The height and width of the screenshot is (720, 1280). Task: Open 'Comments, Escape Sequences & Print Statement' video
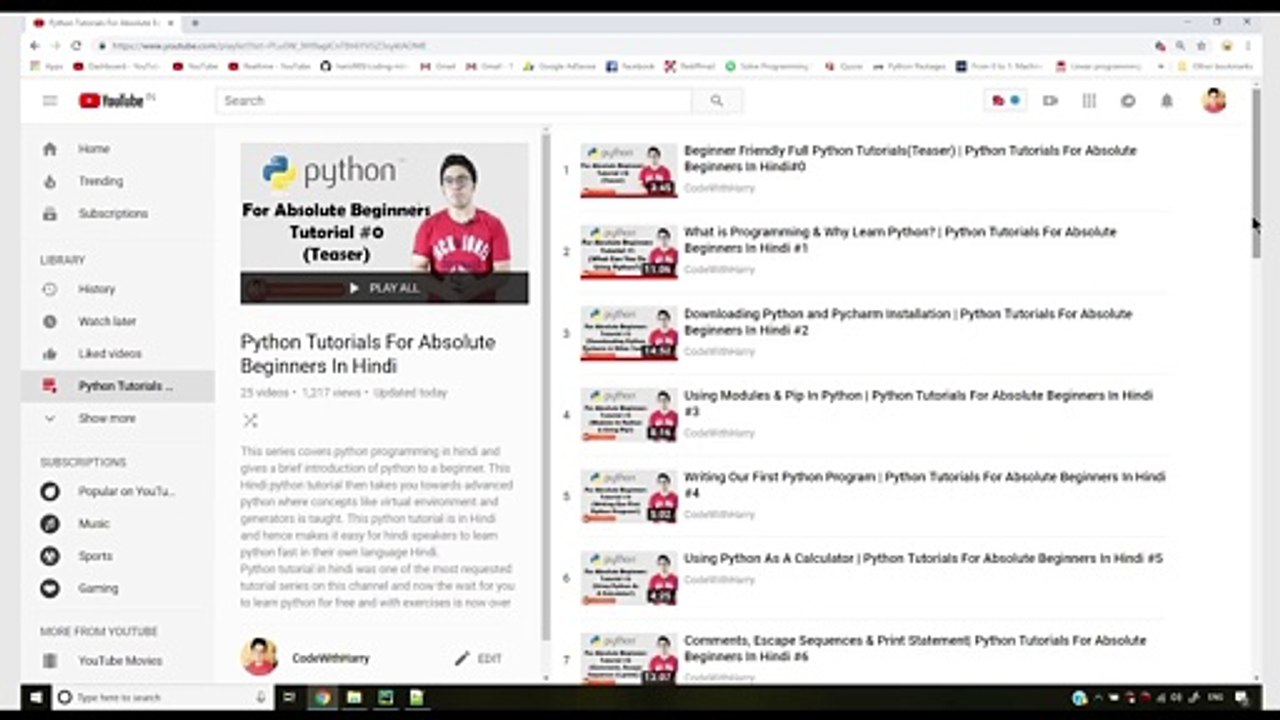[915, 648]
